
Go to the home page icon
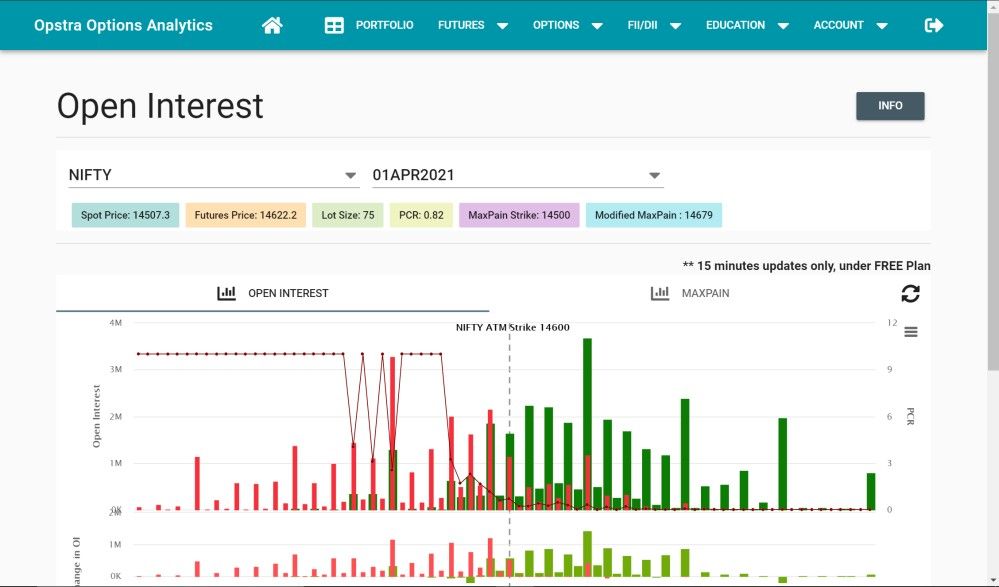[x=272, y=25]
